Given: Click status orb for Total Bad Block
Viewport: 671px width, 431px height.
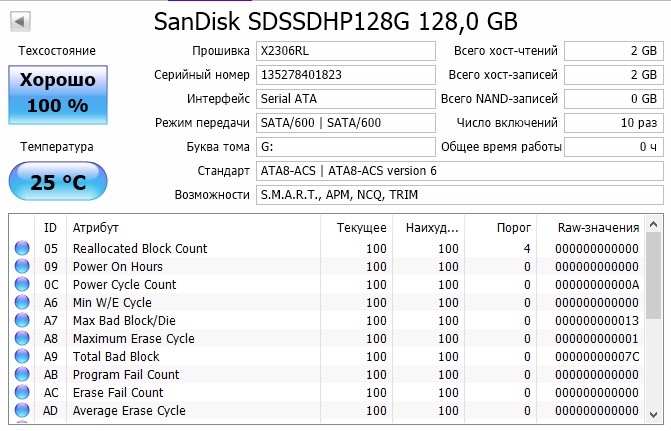Looking at the screenshot, I should coord(22,357).
